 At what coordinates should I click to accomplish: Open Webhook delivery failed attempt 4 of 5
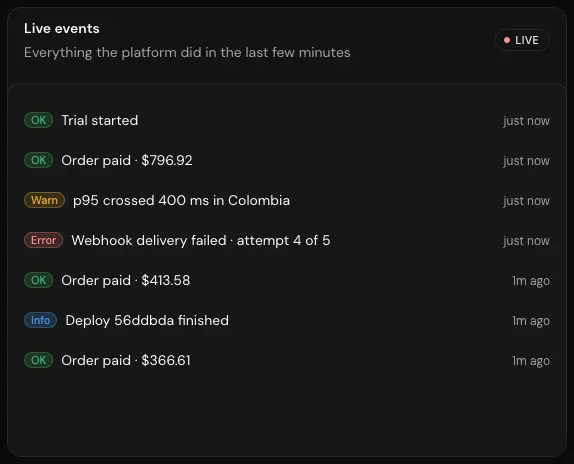coord(287,240)
